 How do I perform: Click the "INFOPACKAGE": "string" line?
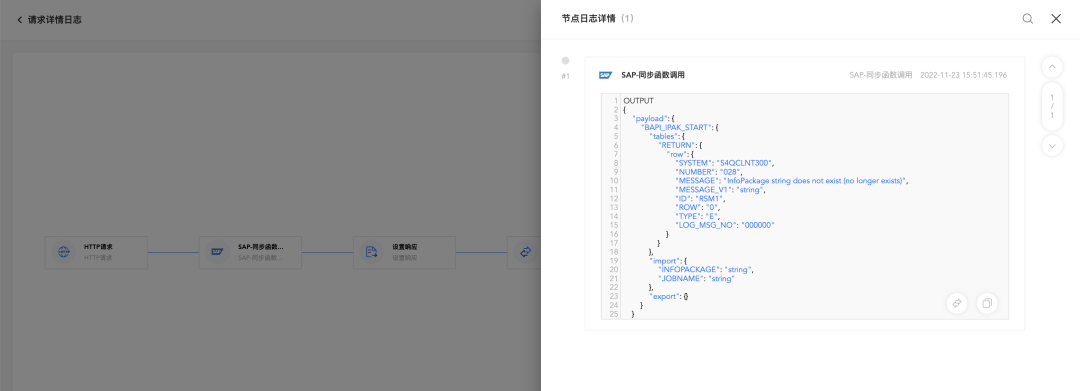706,270
